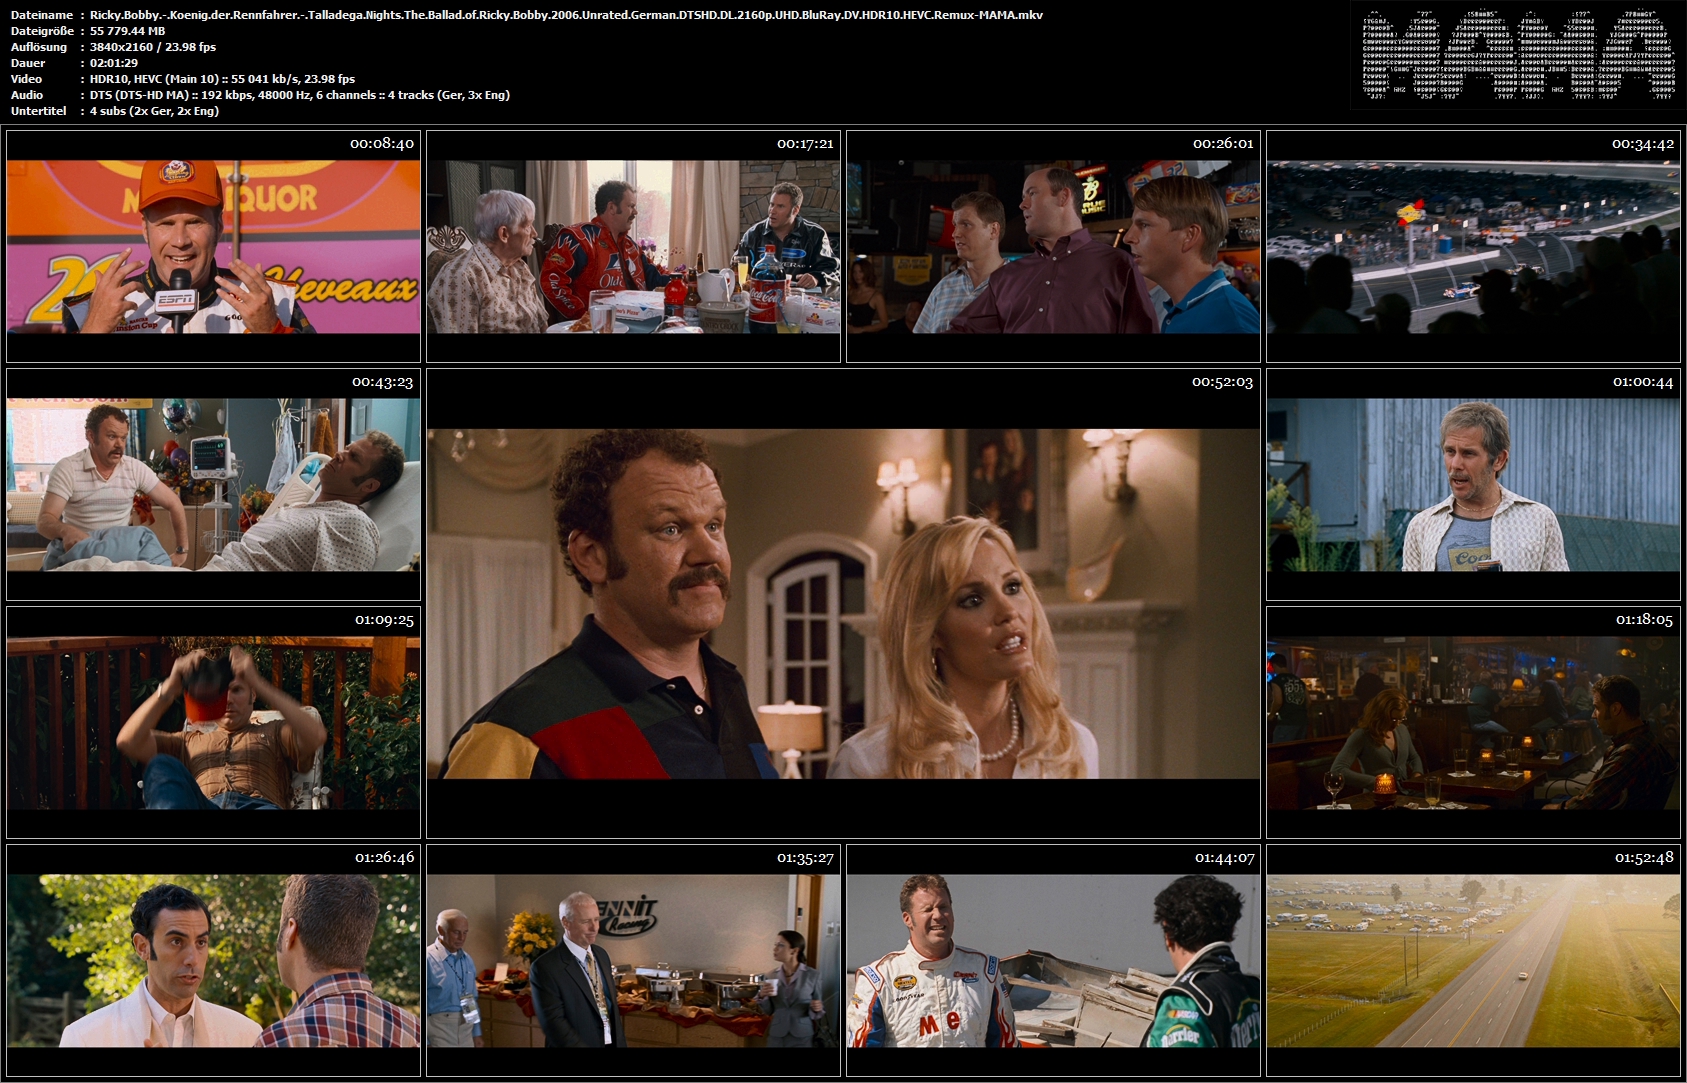Click the video info line starting HDR10, HEVC
The height and width of the screenshot is (1083, 1687).
(222, 79)
